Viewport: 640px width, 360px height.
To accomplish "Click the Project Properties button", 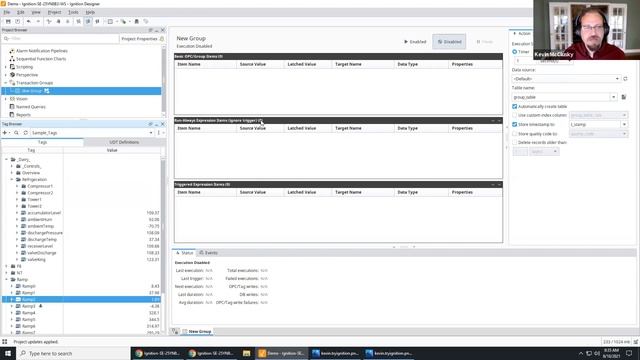I will 142,39.
